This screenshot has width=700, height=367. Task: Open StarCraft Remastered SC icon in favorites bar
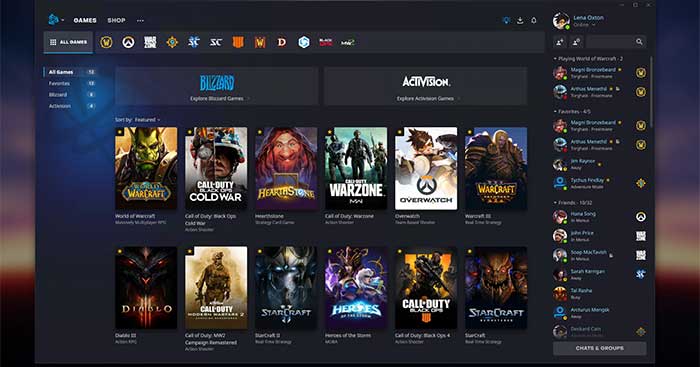(x=216, y=42)
